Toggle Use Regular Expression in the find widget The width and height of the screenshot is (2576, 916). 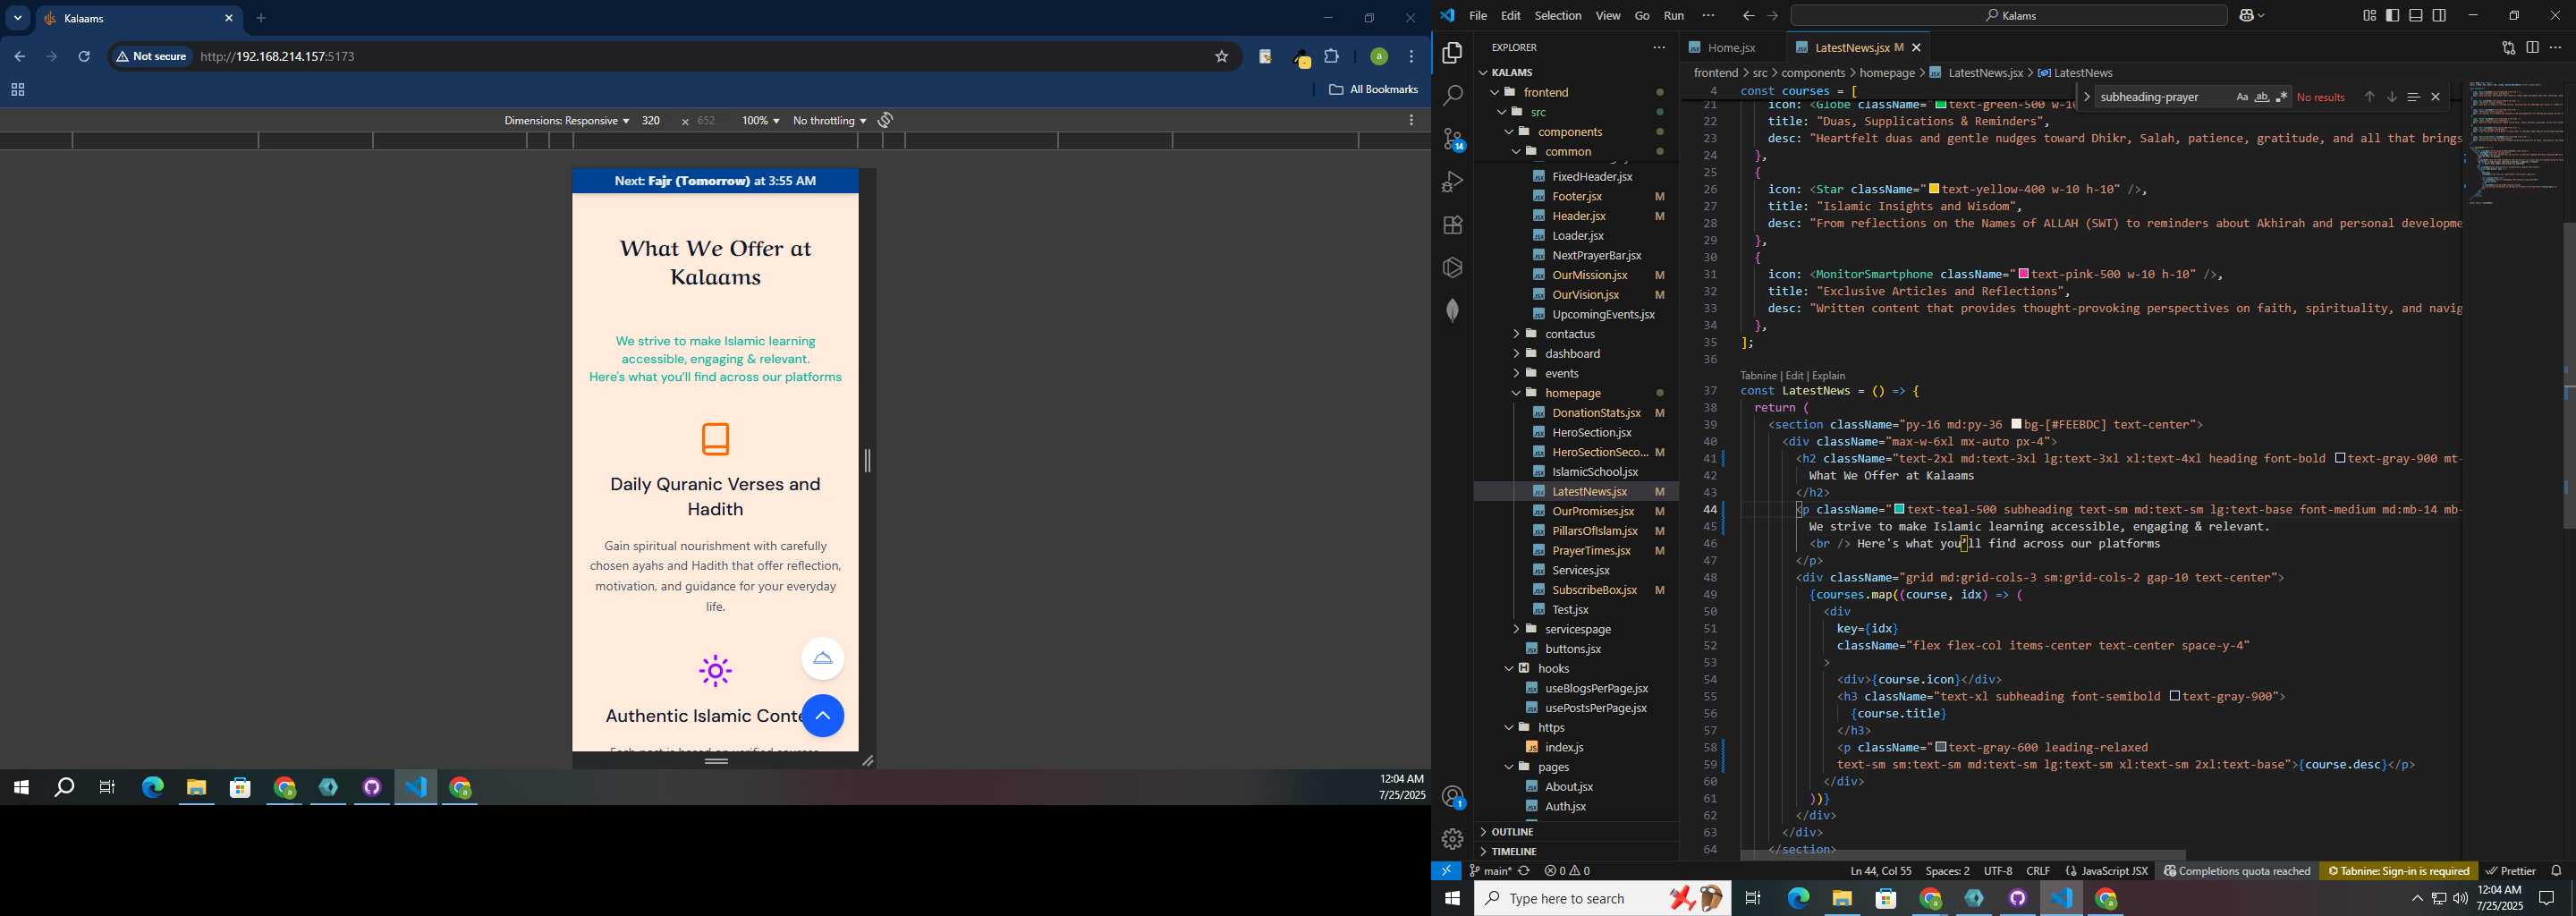[x=2282, y=97]
